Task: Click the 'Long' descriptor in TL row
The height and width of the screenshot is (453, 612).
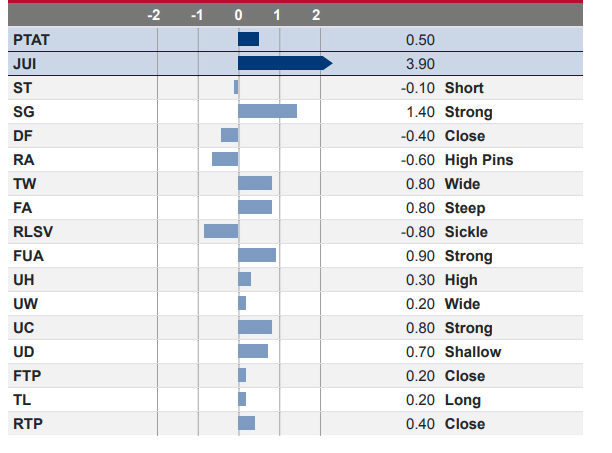Action: pos(463,399)
